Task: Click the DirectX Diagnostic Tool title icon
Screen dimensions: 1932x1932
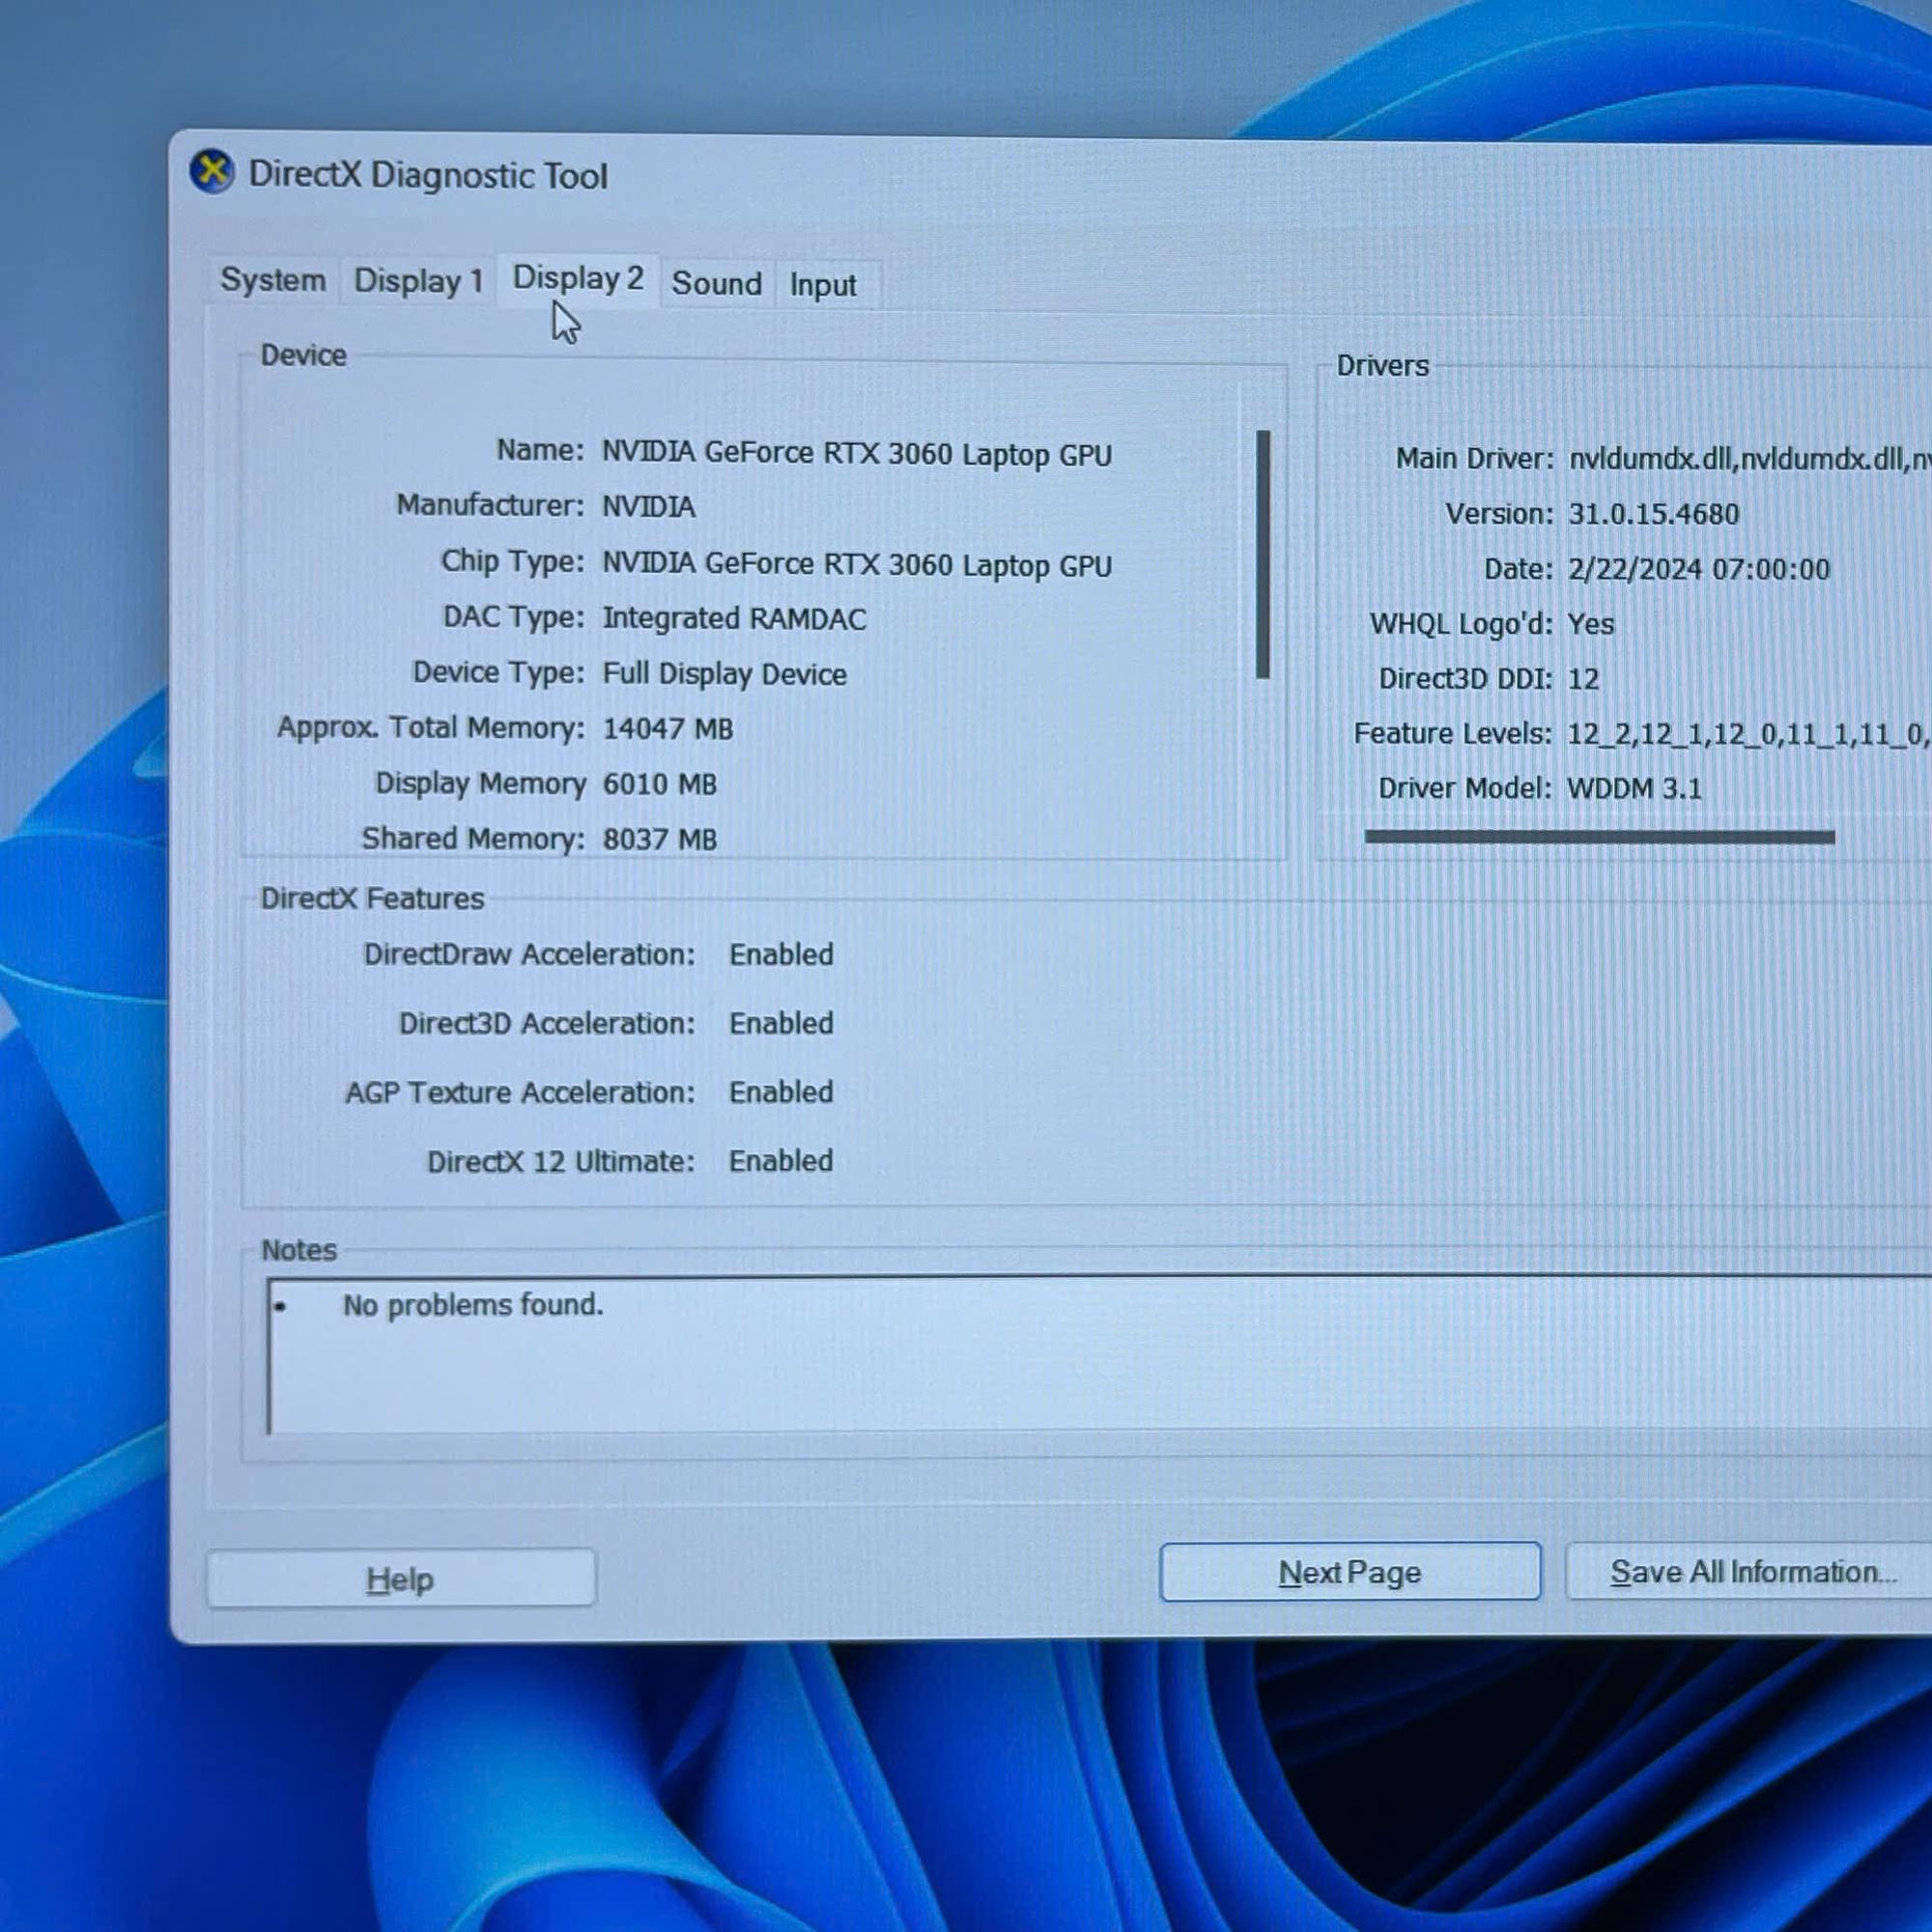Action: [x=212, y=172]
